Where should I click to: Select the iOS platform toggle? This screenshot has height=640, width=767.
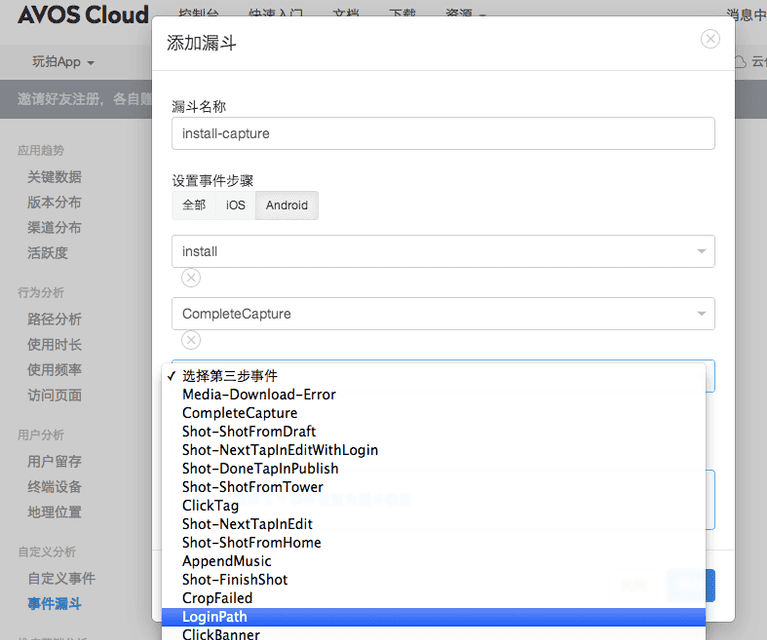pos(235,205)
